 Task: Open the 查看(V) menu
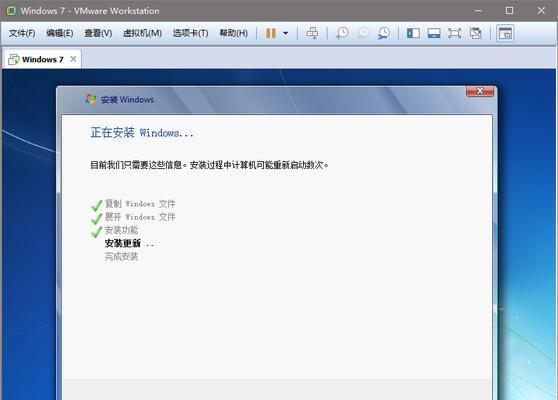click(x=98, y=33)
